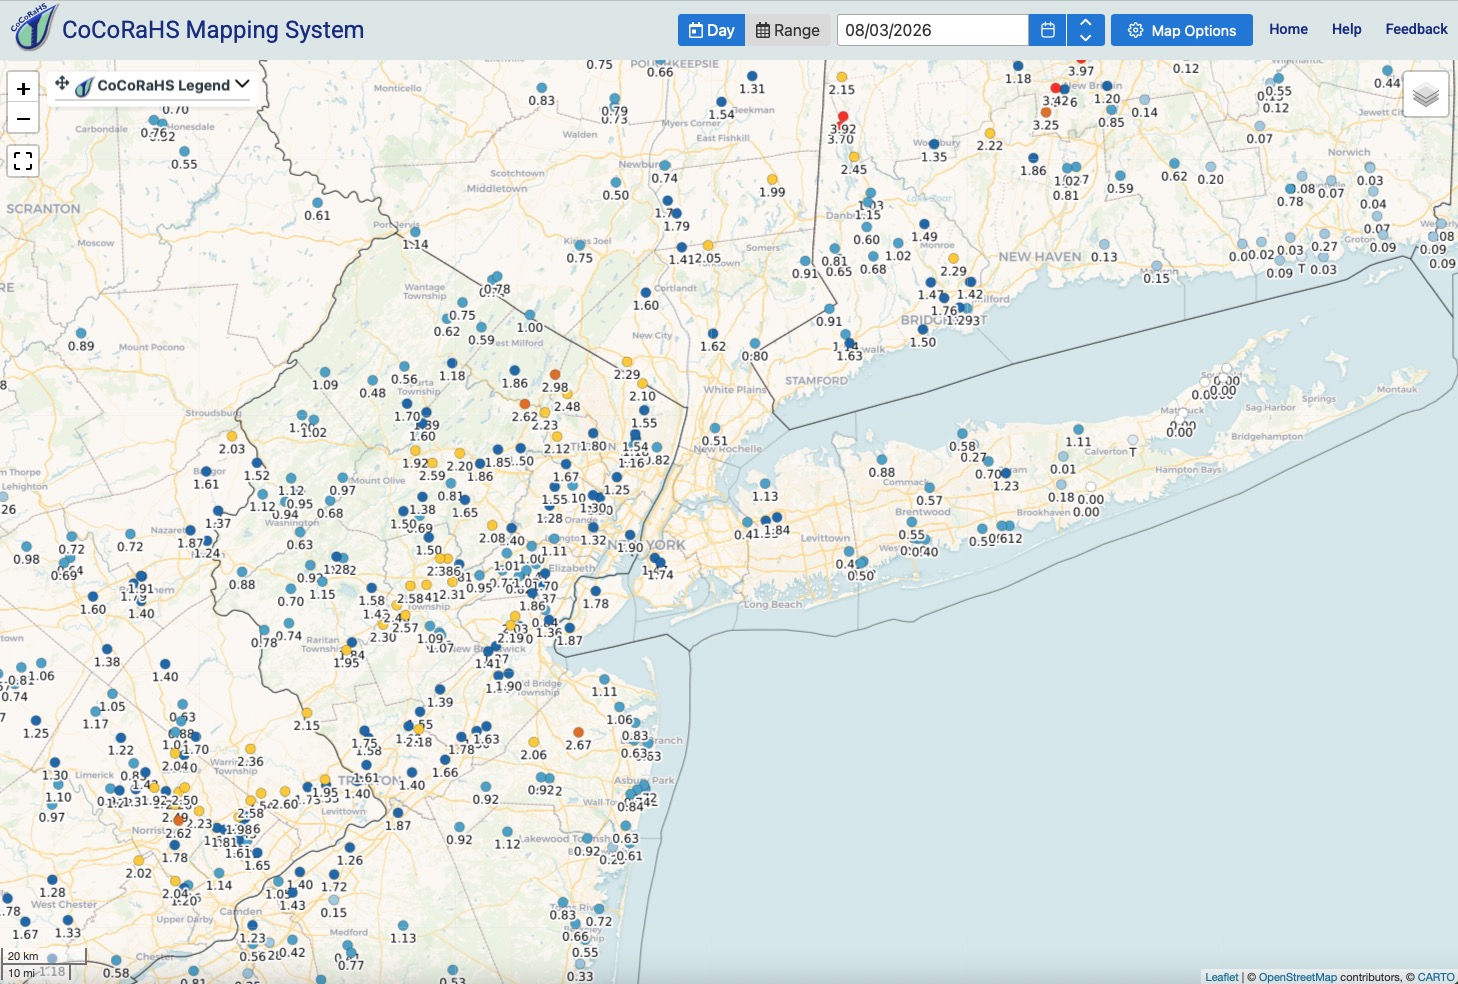The height and width of the screenshot is (984, 1458).
Task: Select the 0.89 station near Mount Pocono
Action: tap(81, 334)
